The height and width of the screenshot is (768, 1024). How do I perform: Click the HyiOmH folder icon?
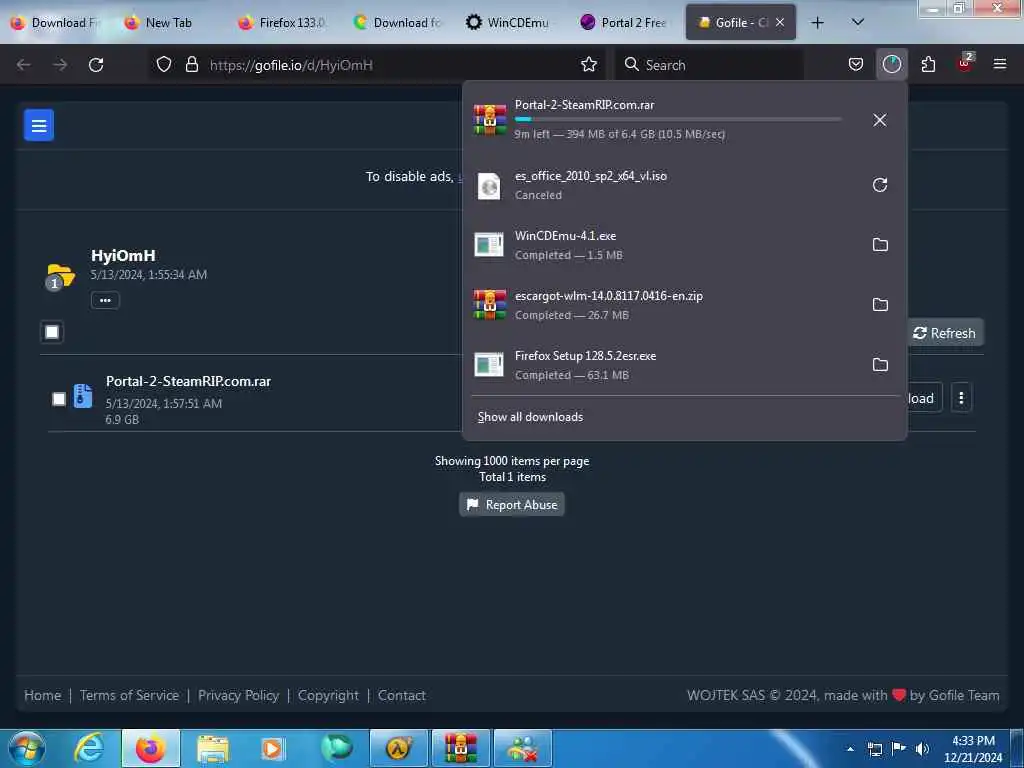[x=60, y=277]
